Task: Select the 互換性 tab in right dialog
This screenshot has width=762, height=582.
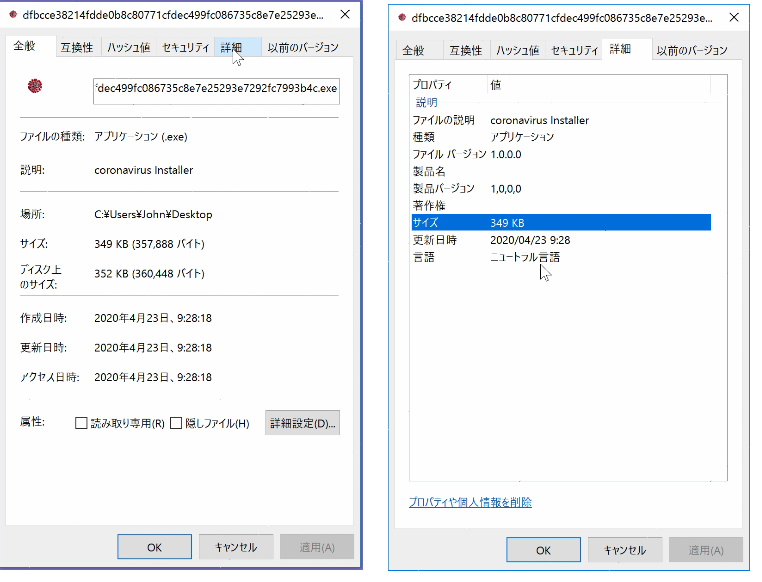Action: click(x=465, y=51)
